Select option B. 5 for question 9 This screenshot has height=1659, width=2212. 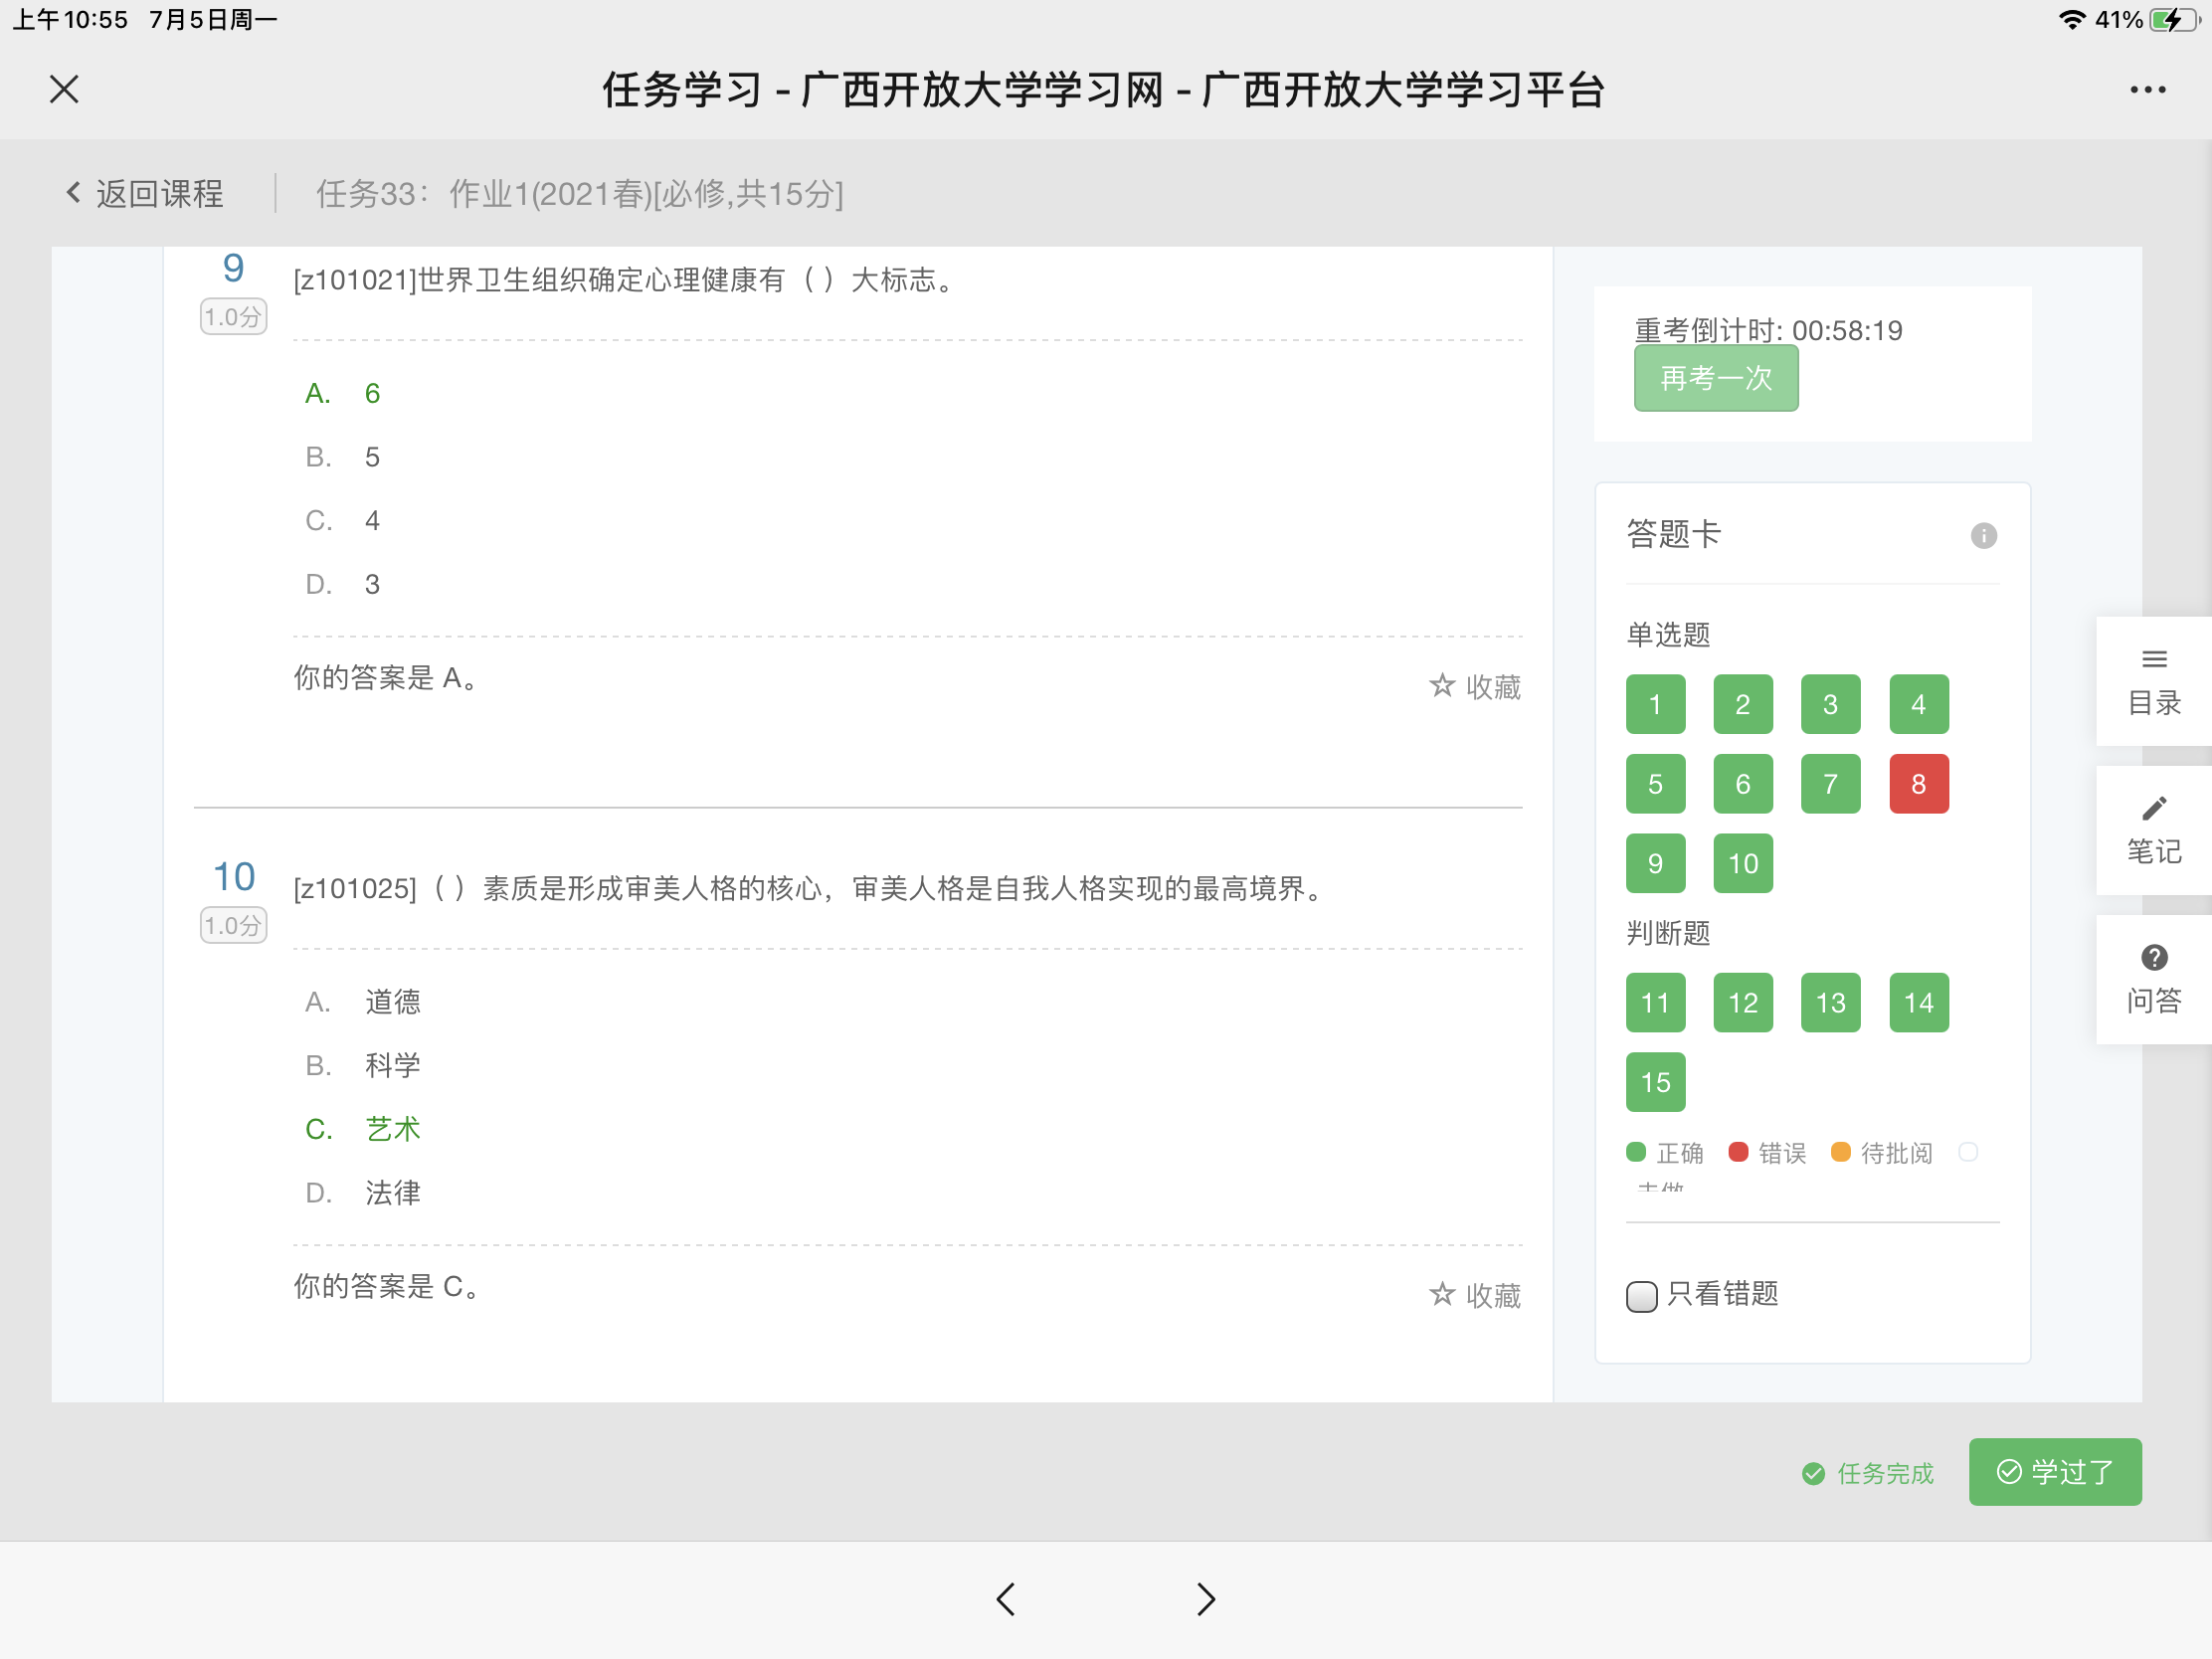point(343,457)
